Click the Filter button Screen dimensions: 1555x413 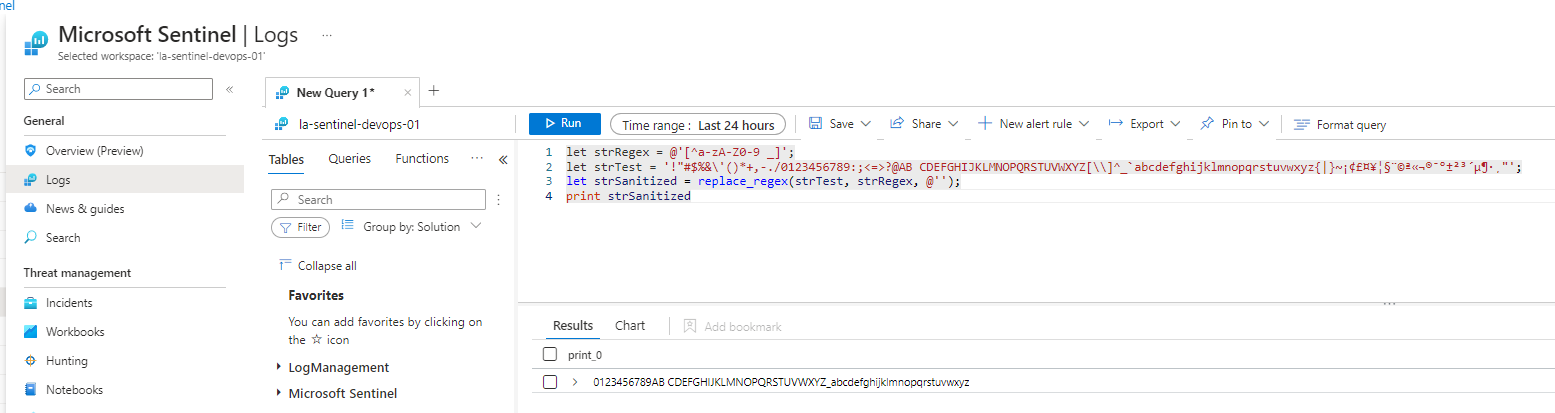pyautogui.click(x=300, y=227)
